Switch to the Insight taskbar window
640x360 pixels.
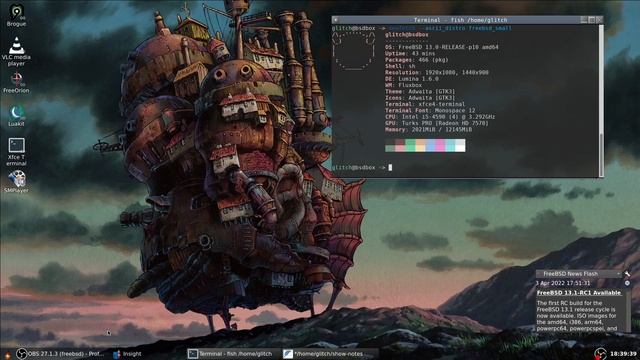click(127, 354)
